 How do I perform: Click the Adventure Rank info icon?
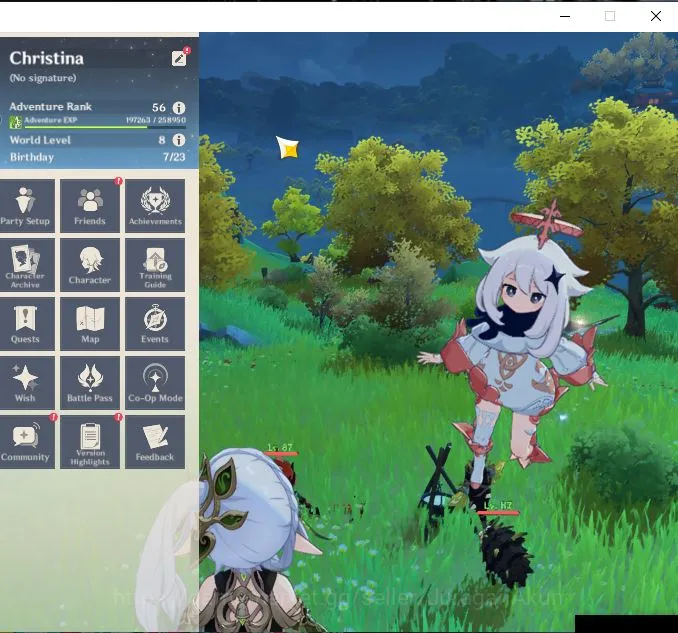[x=179, y=108]
